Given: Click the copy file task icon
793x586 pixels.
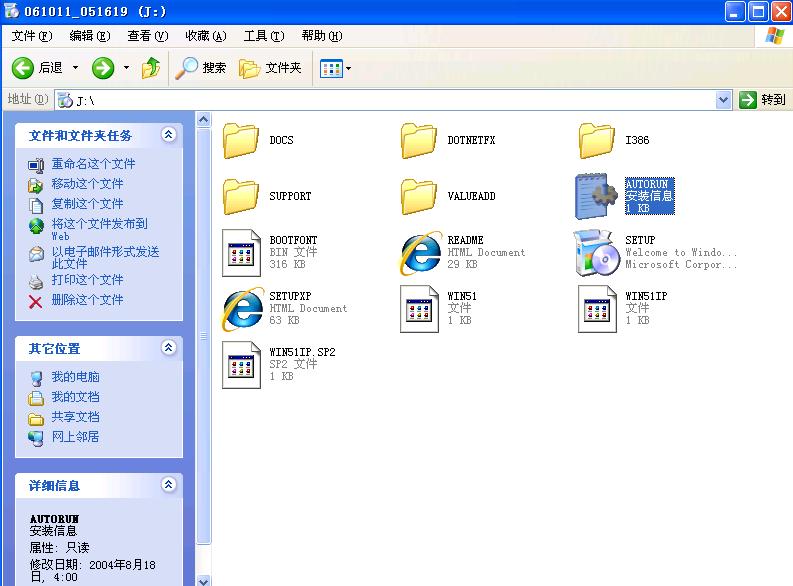Looking at the screenshot, I should tap(35, 205).
